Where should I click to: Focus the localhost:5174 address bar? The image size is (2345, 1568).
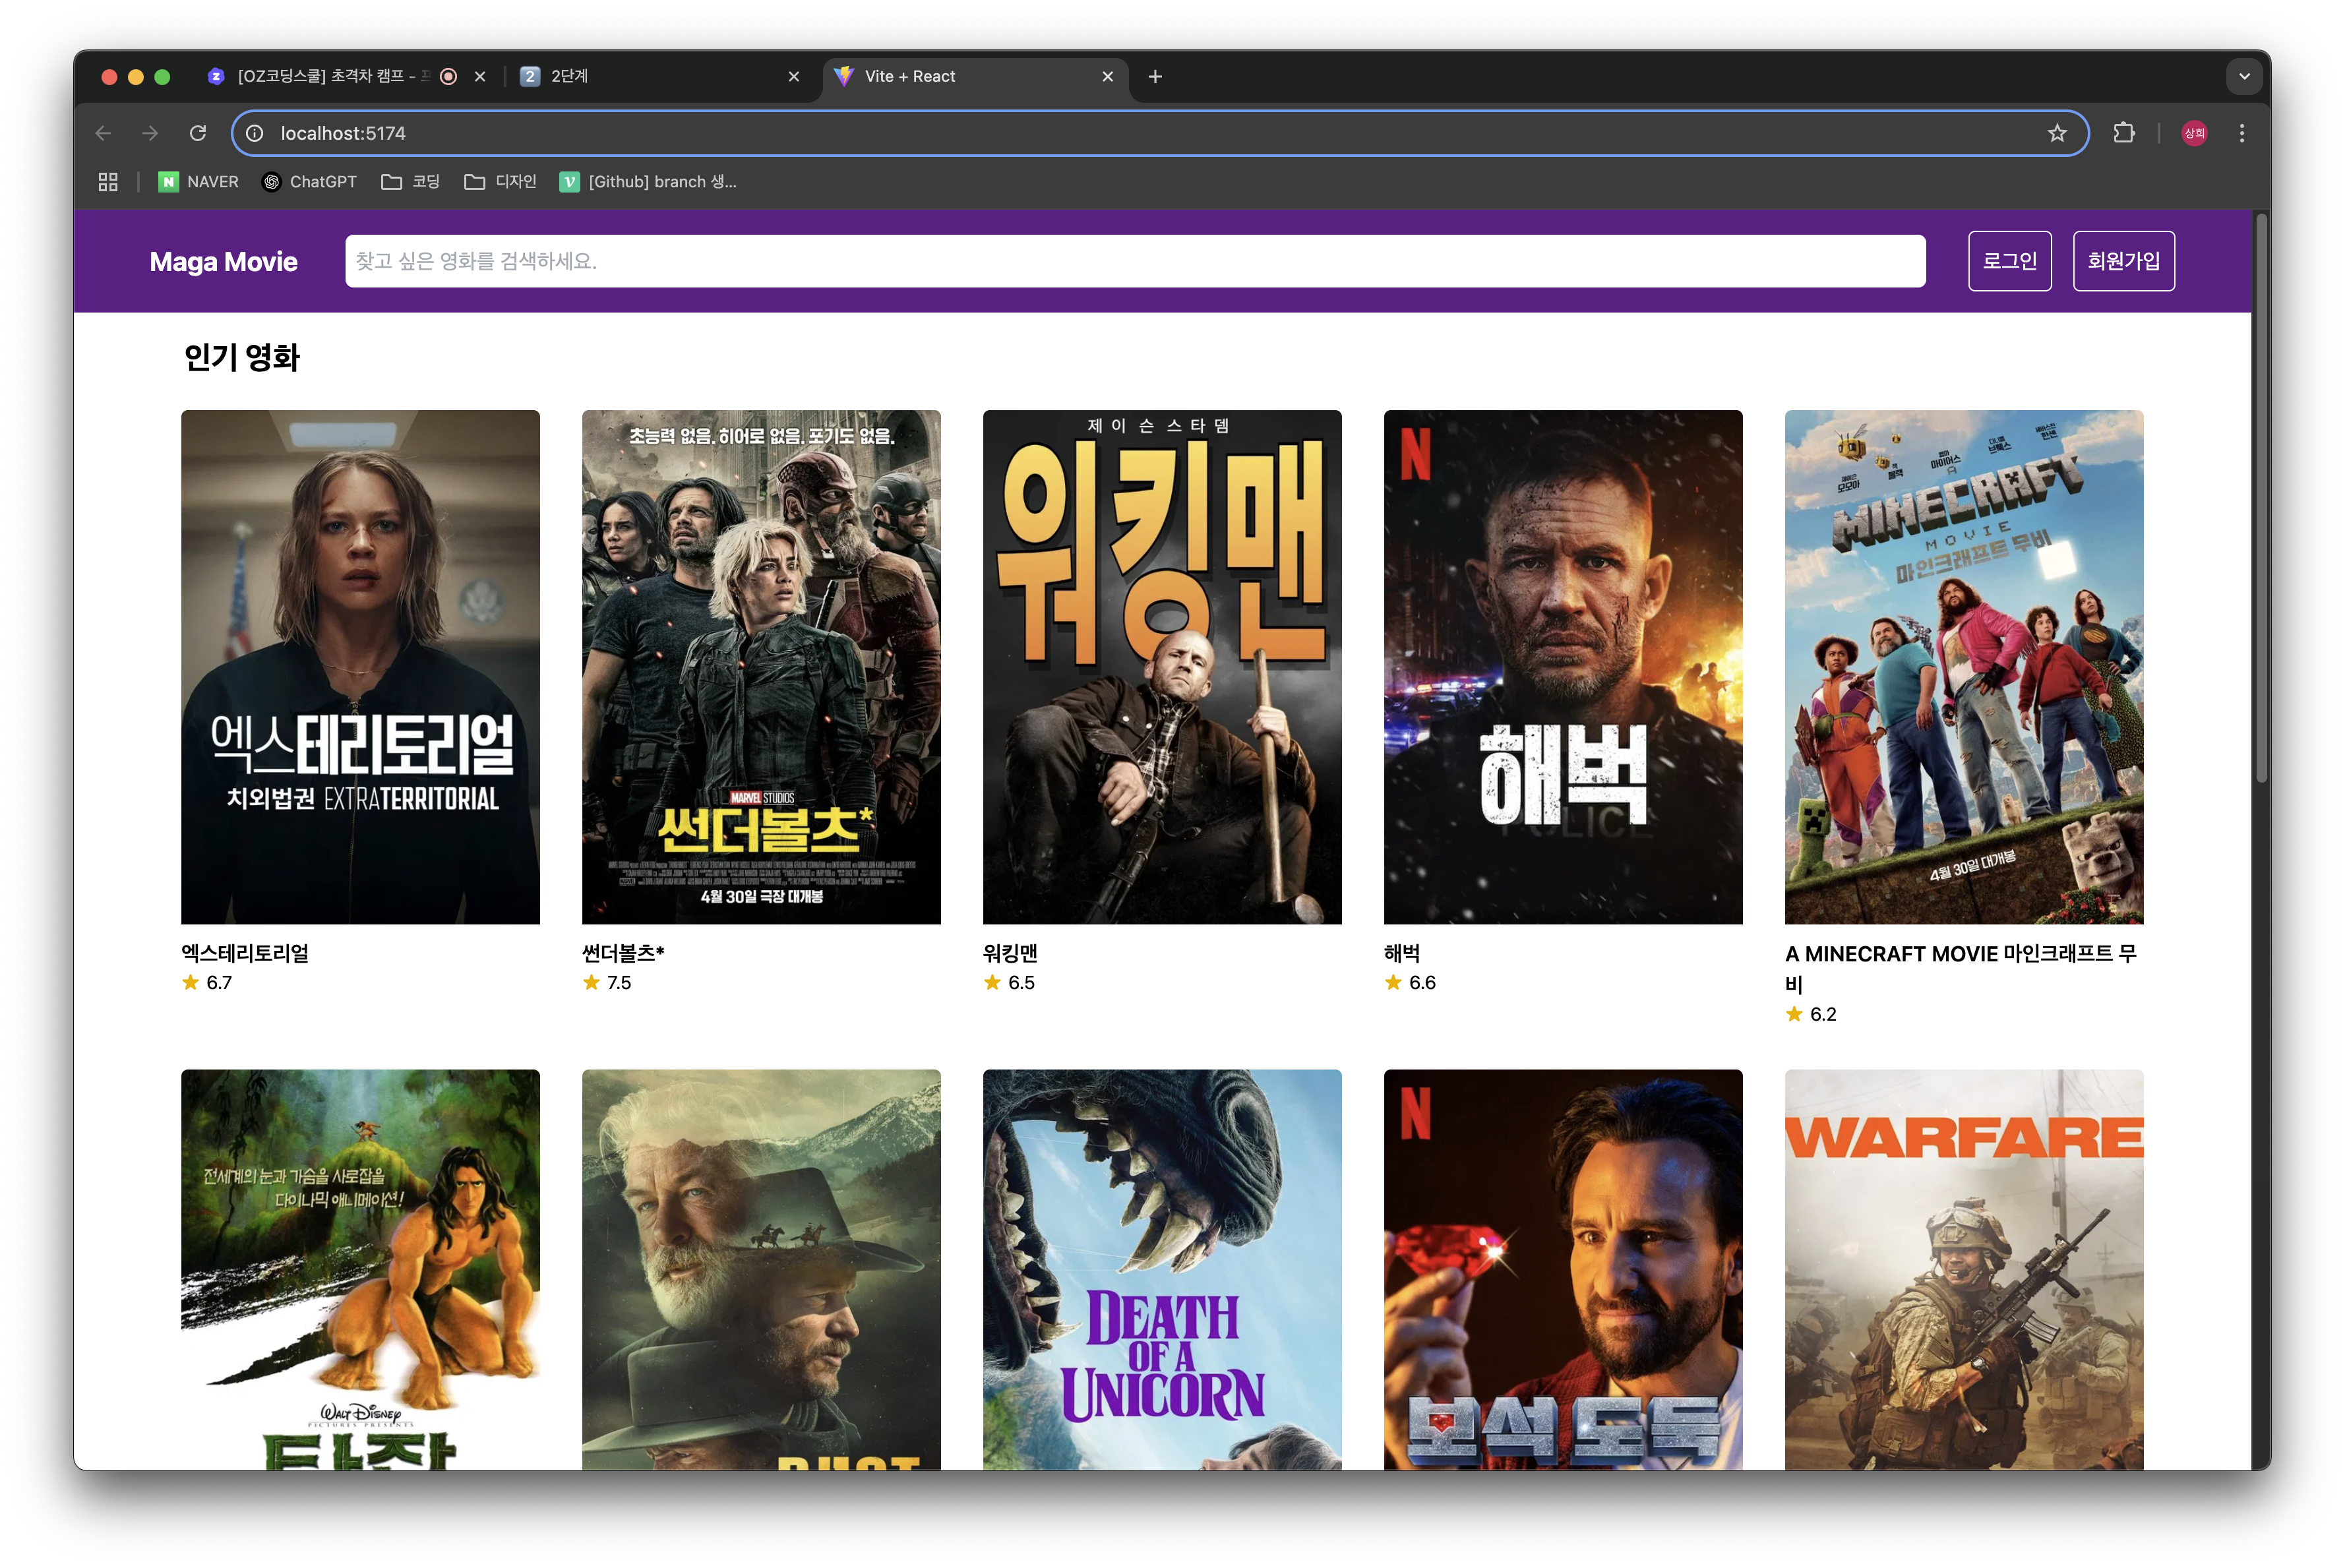click(1160, 133)
